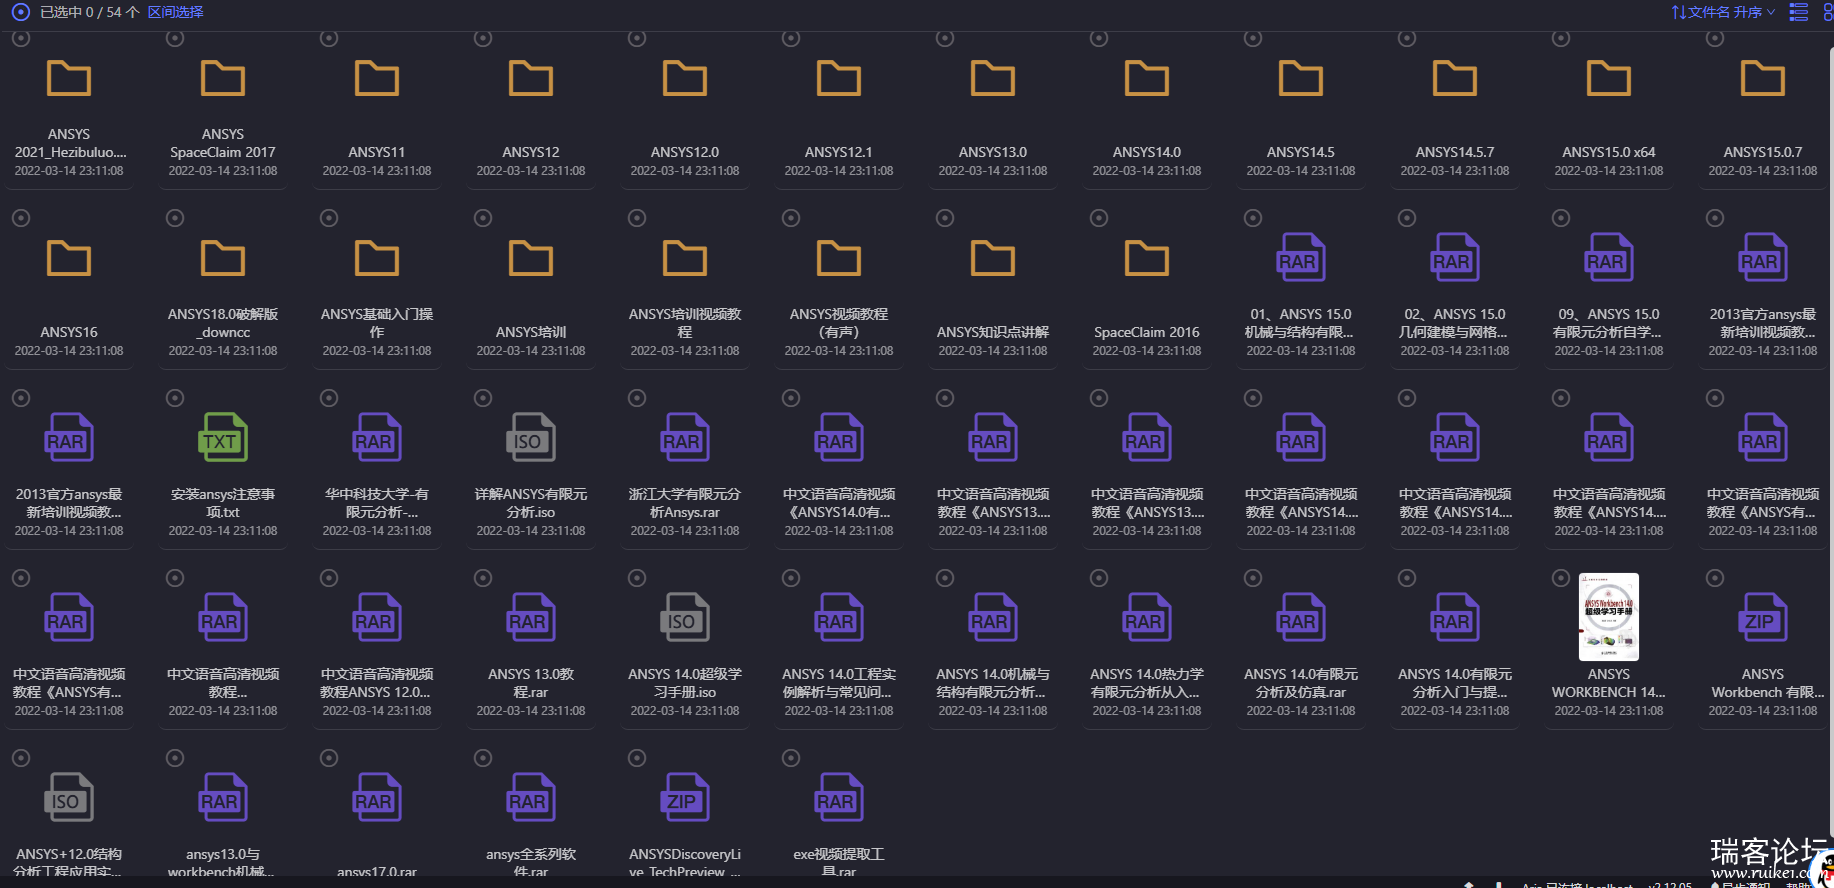Select the RAR icon of exe视频提取工具.rar
The width and height of the screenshot is (1834, 888).
tap(839, 797)
